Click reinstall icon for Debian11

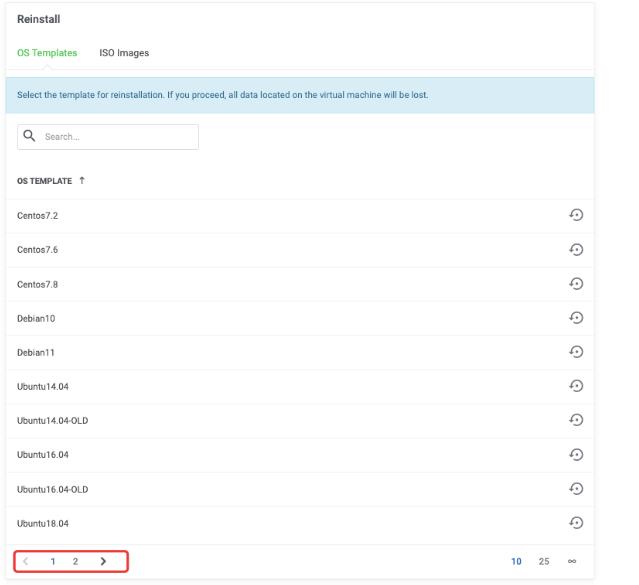coord(576,351)
